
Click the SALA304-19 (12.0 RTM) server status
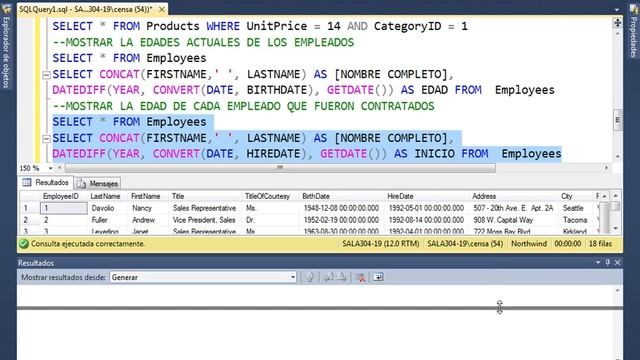[x=380, y=244]
